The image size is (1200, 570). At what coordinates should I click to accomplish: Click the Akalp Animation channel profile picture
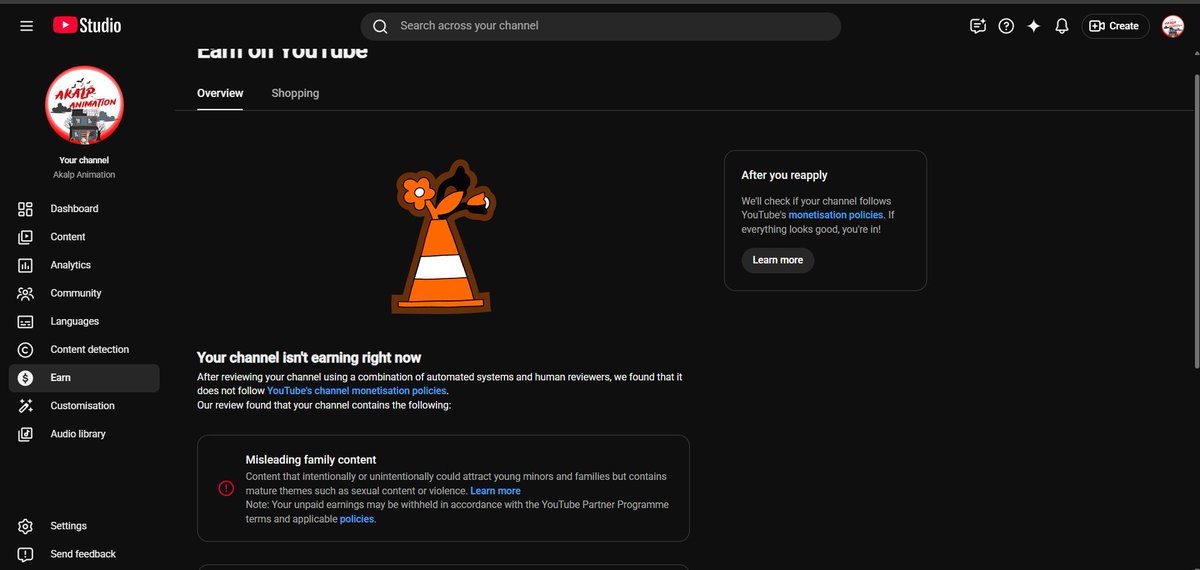84,105
